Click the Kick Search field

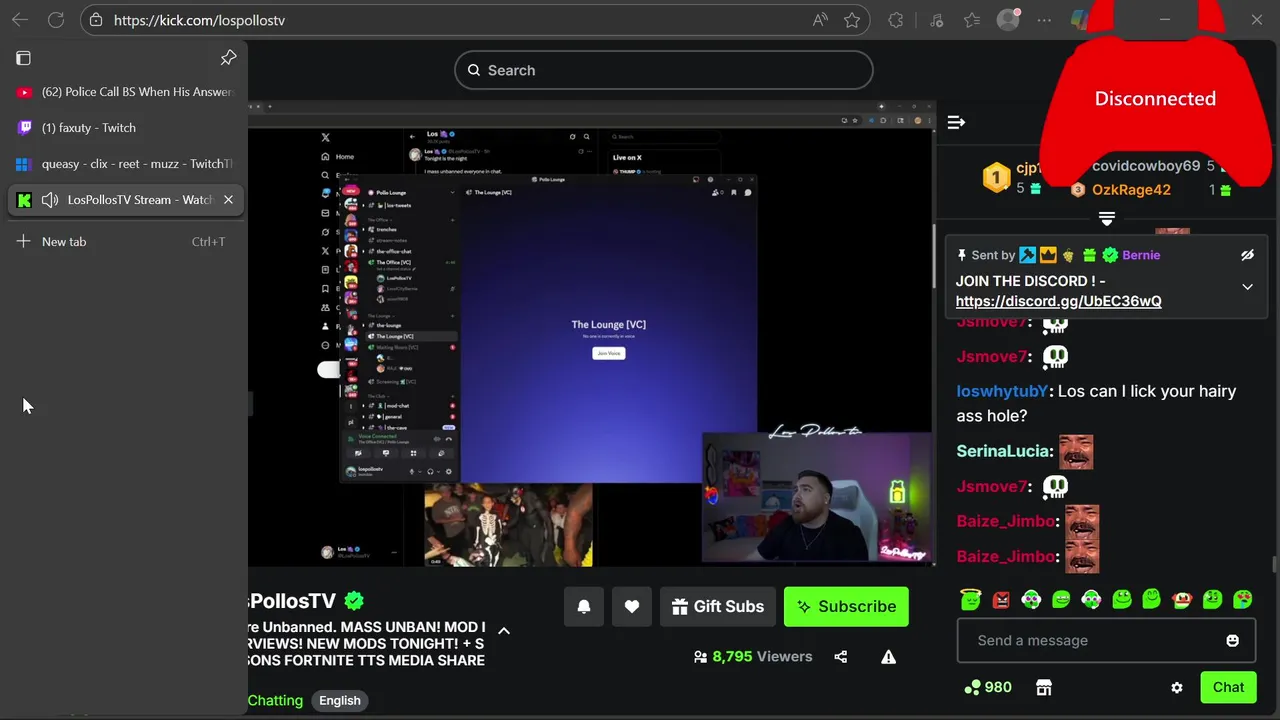664,70
